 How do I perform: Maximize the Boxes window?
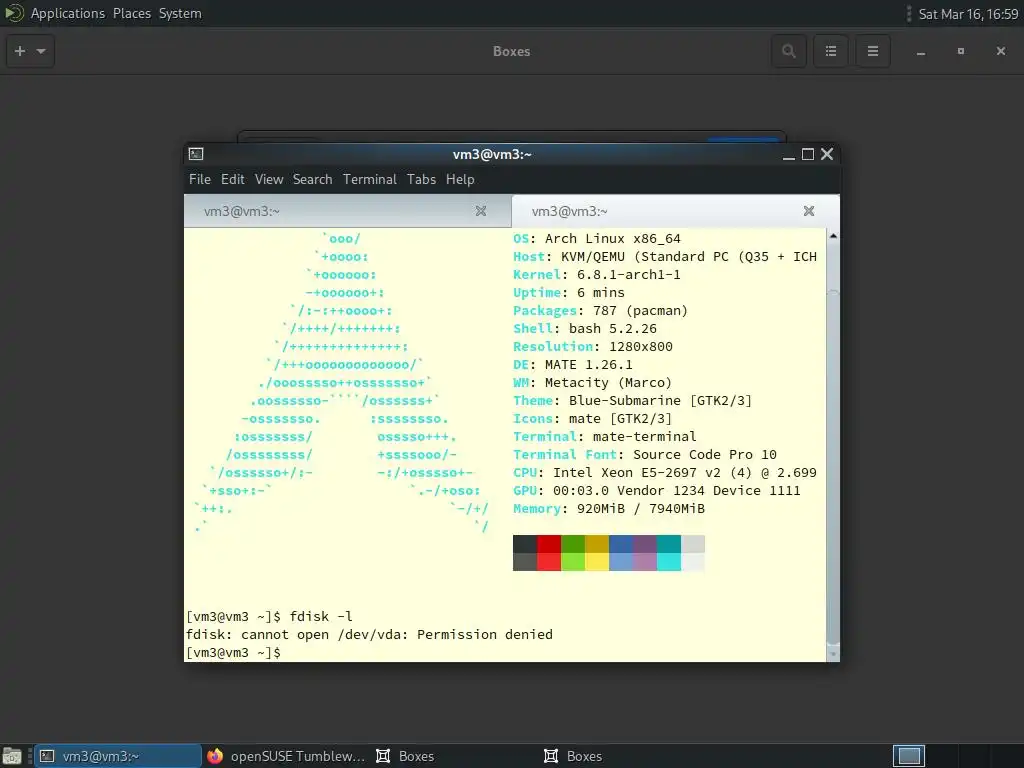[961, 51]
